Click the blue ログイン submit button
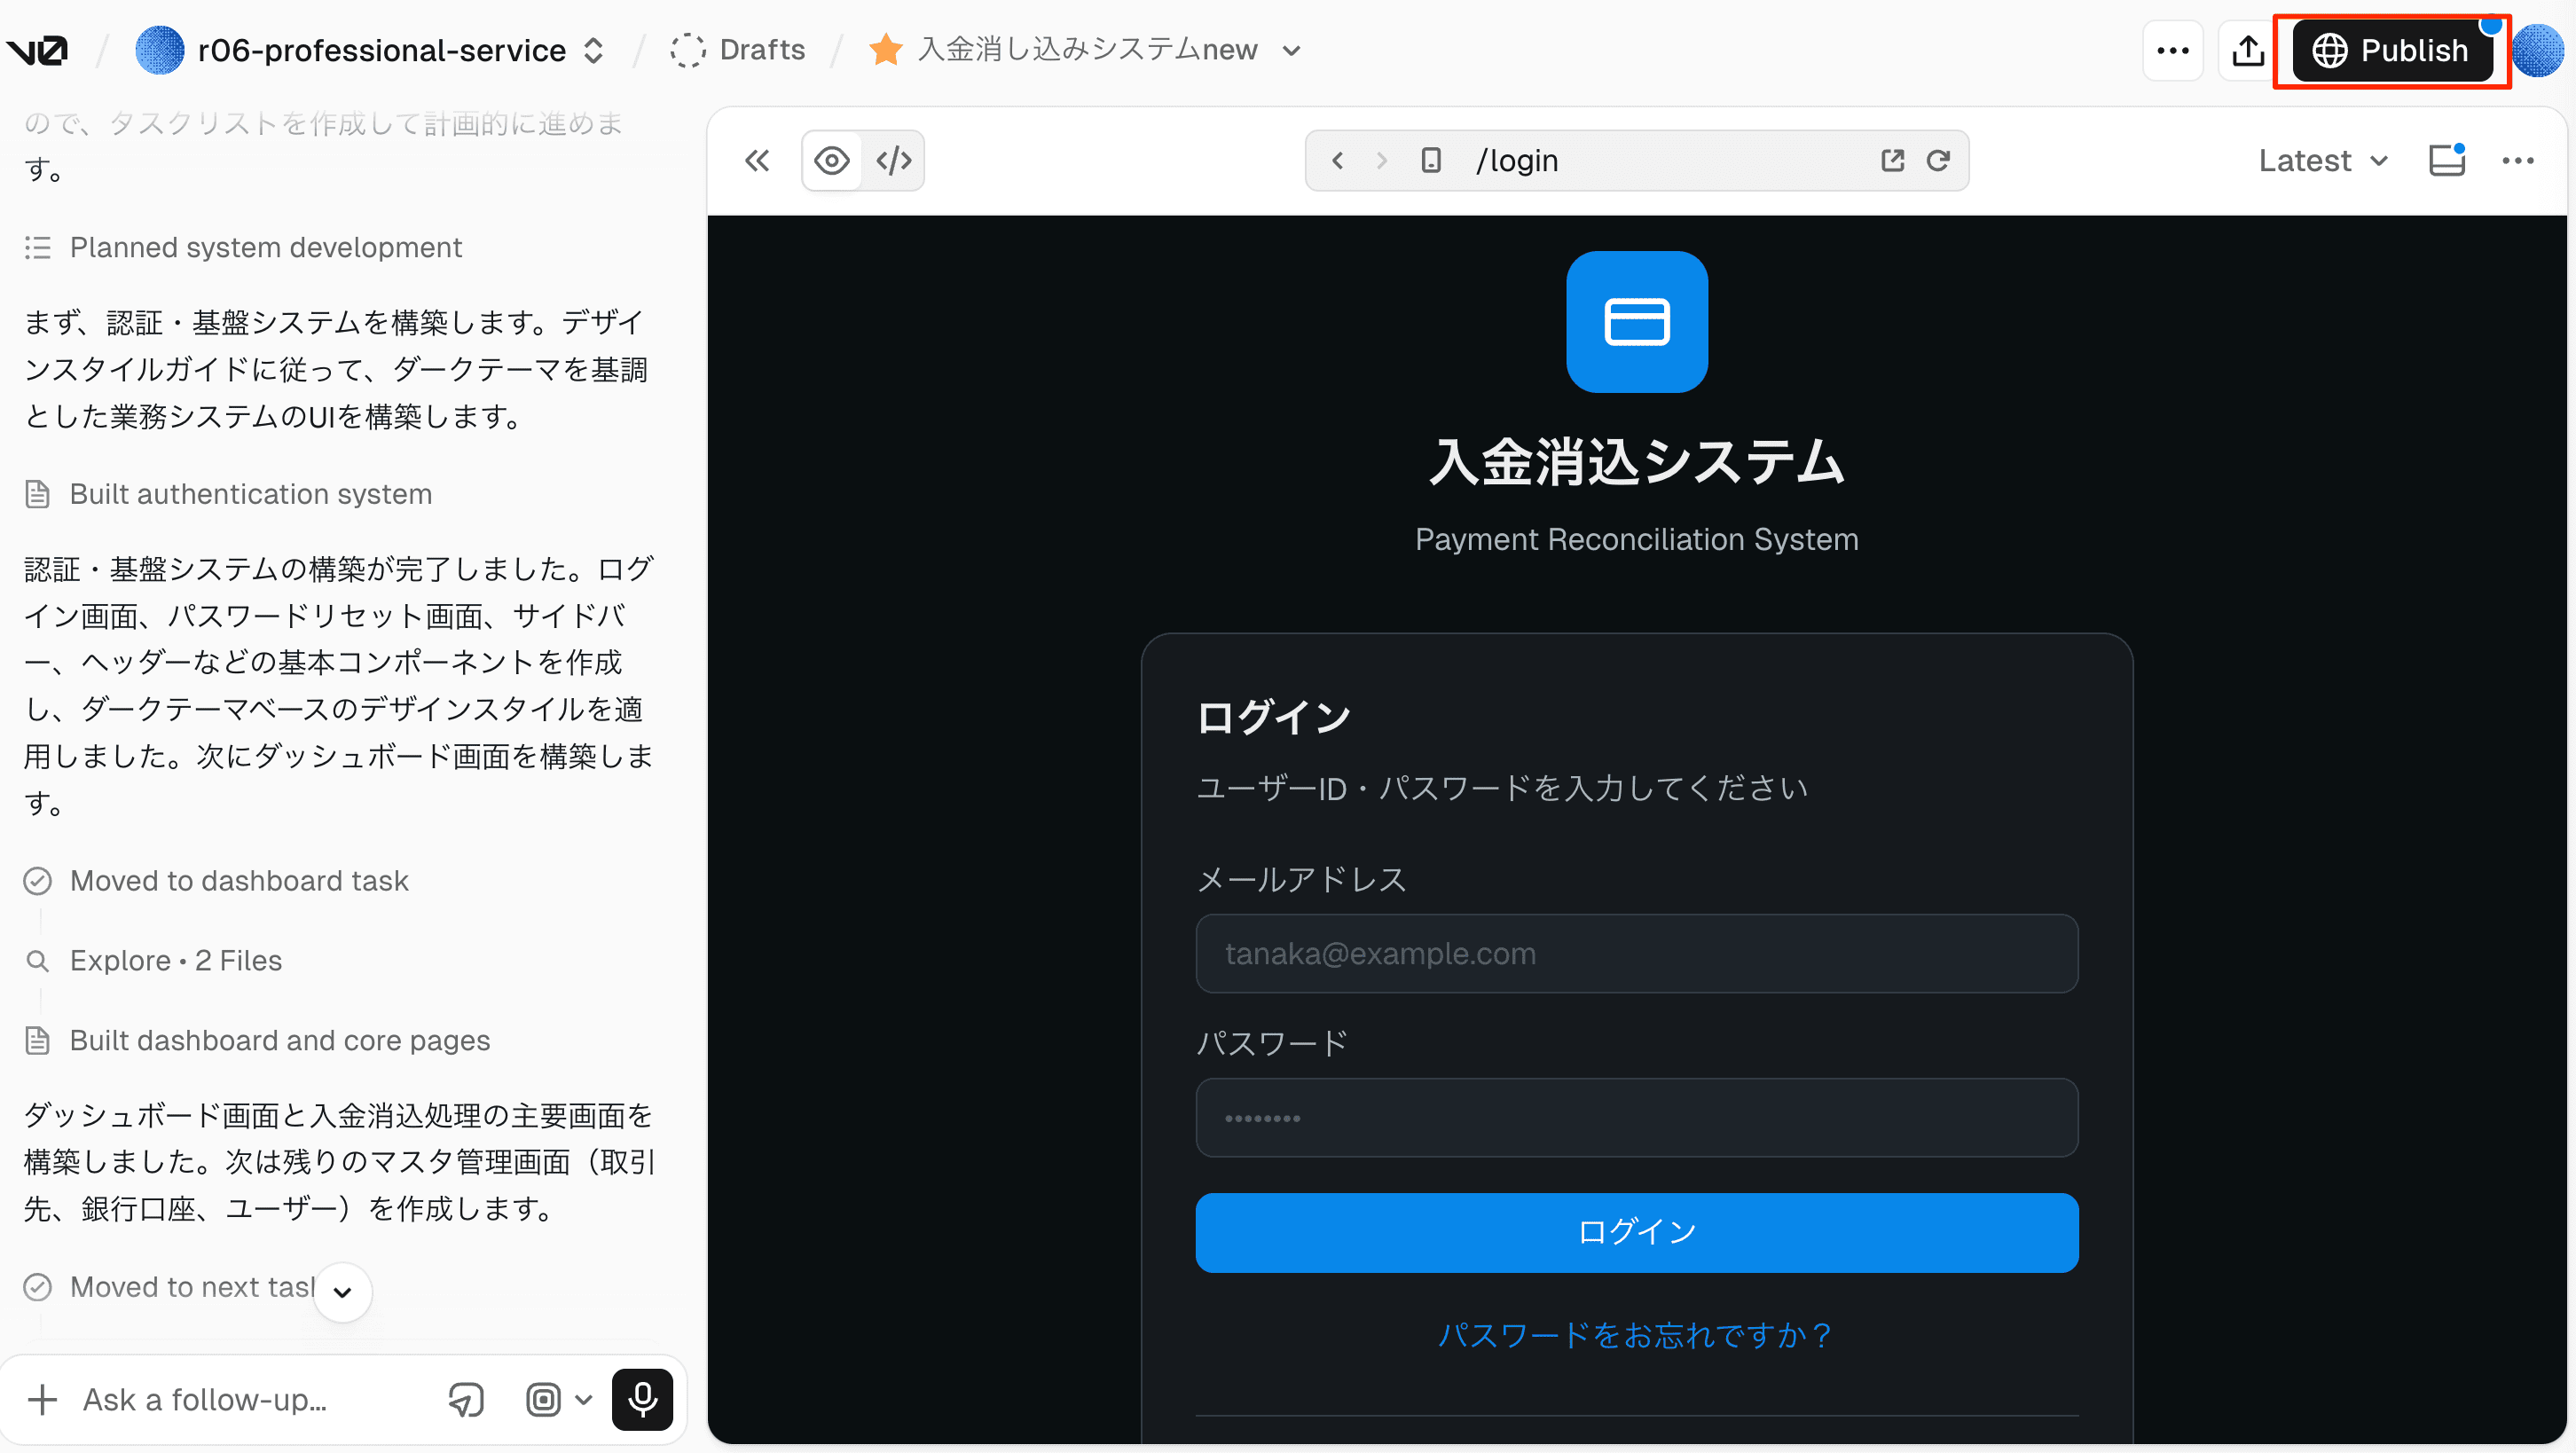The width and height of the screenshot is (2576, 1453). pos(1637,1233)
